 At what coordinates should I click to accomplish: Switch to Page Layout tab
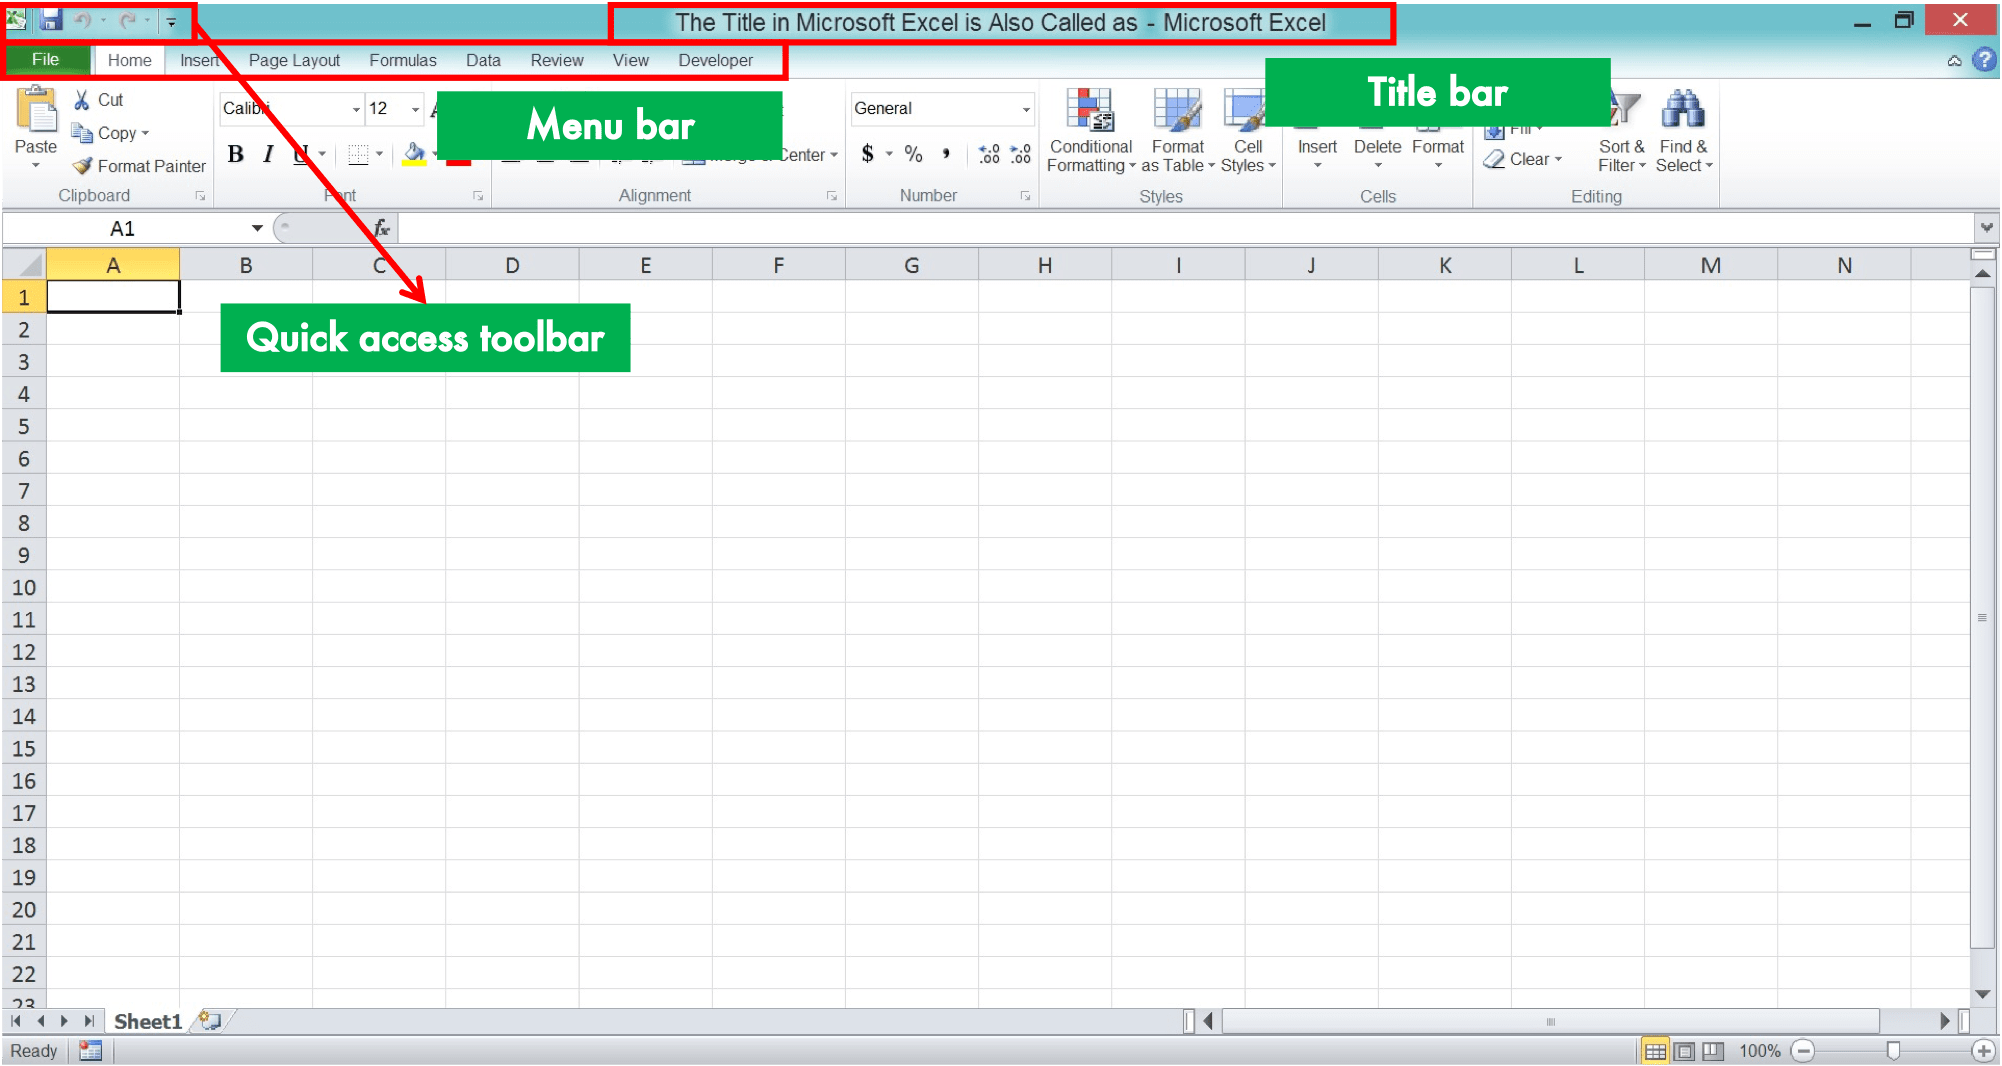(294, 61)
